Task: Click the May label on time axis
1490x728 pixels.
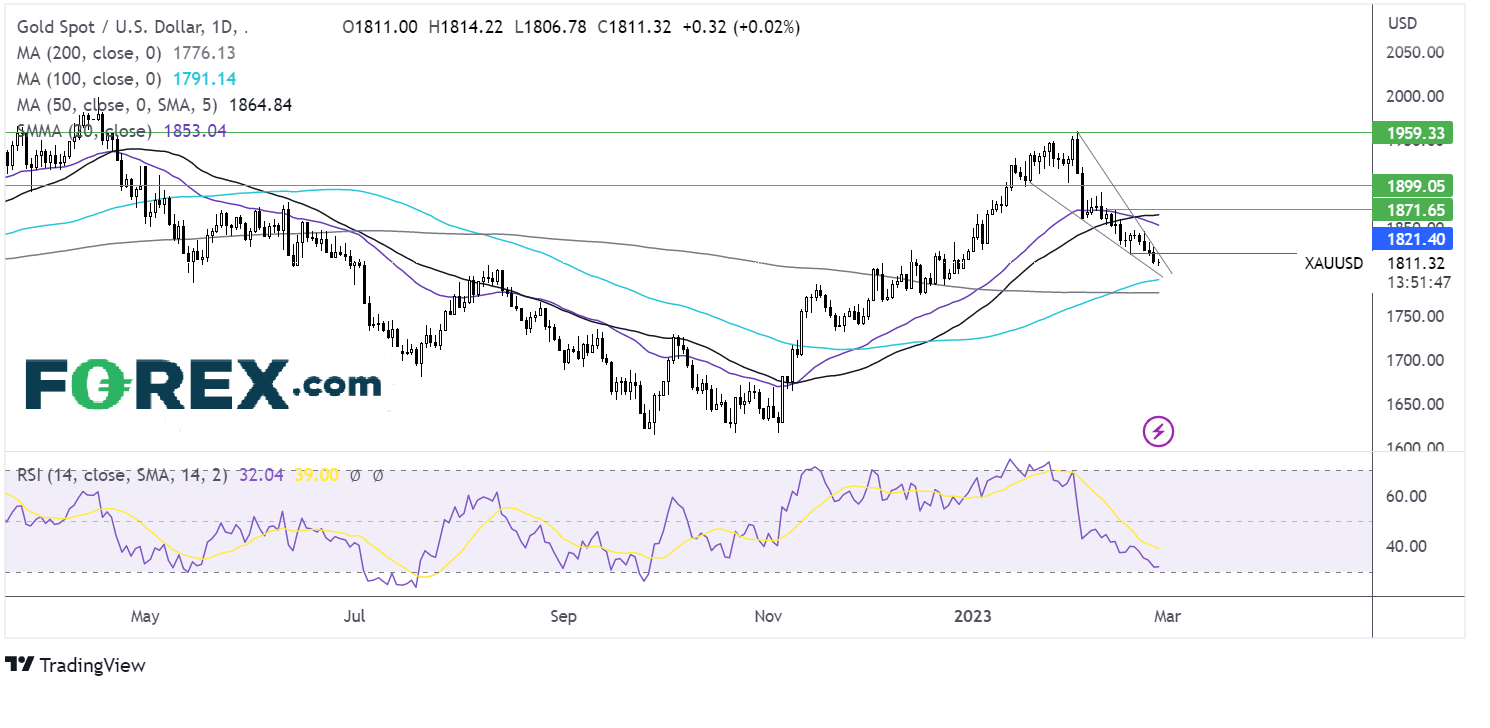Action: click(x=145, y=616)
